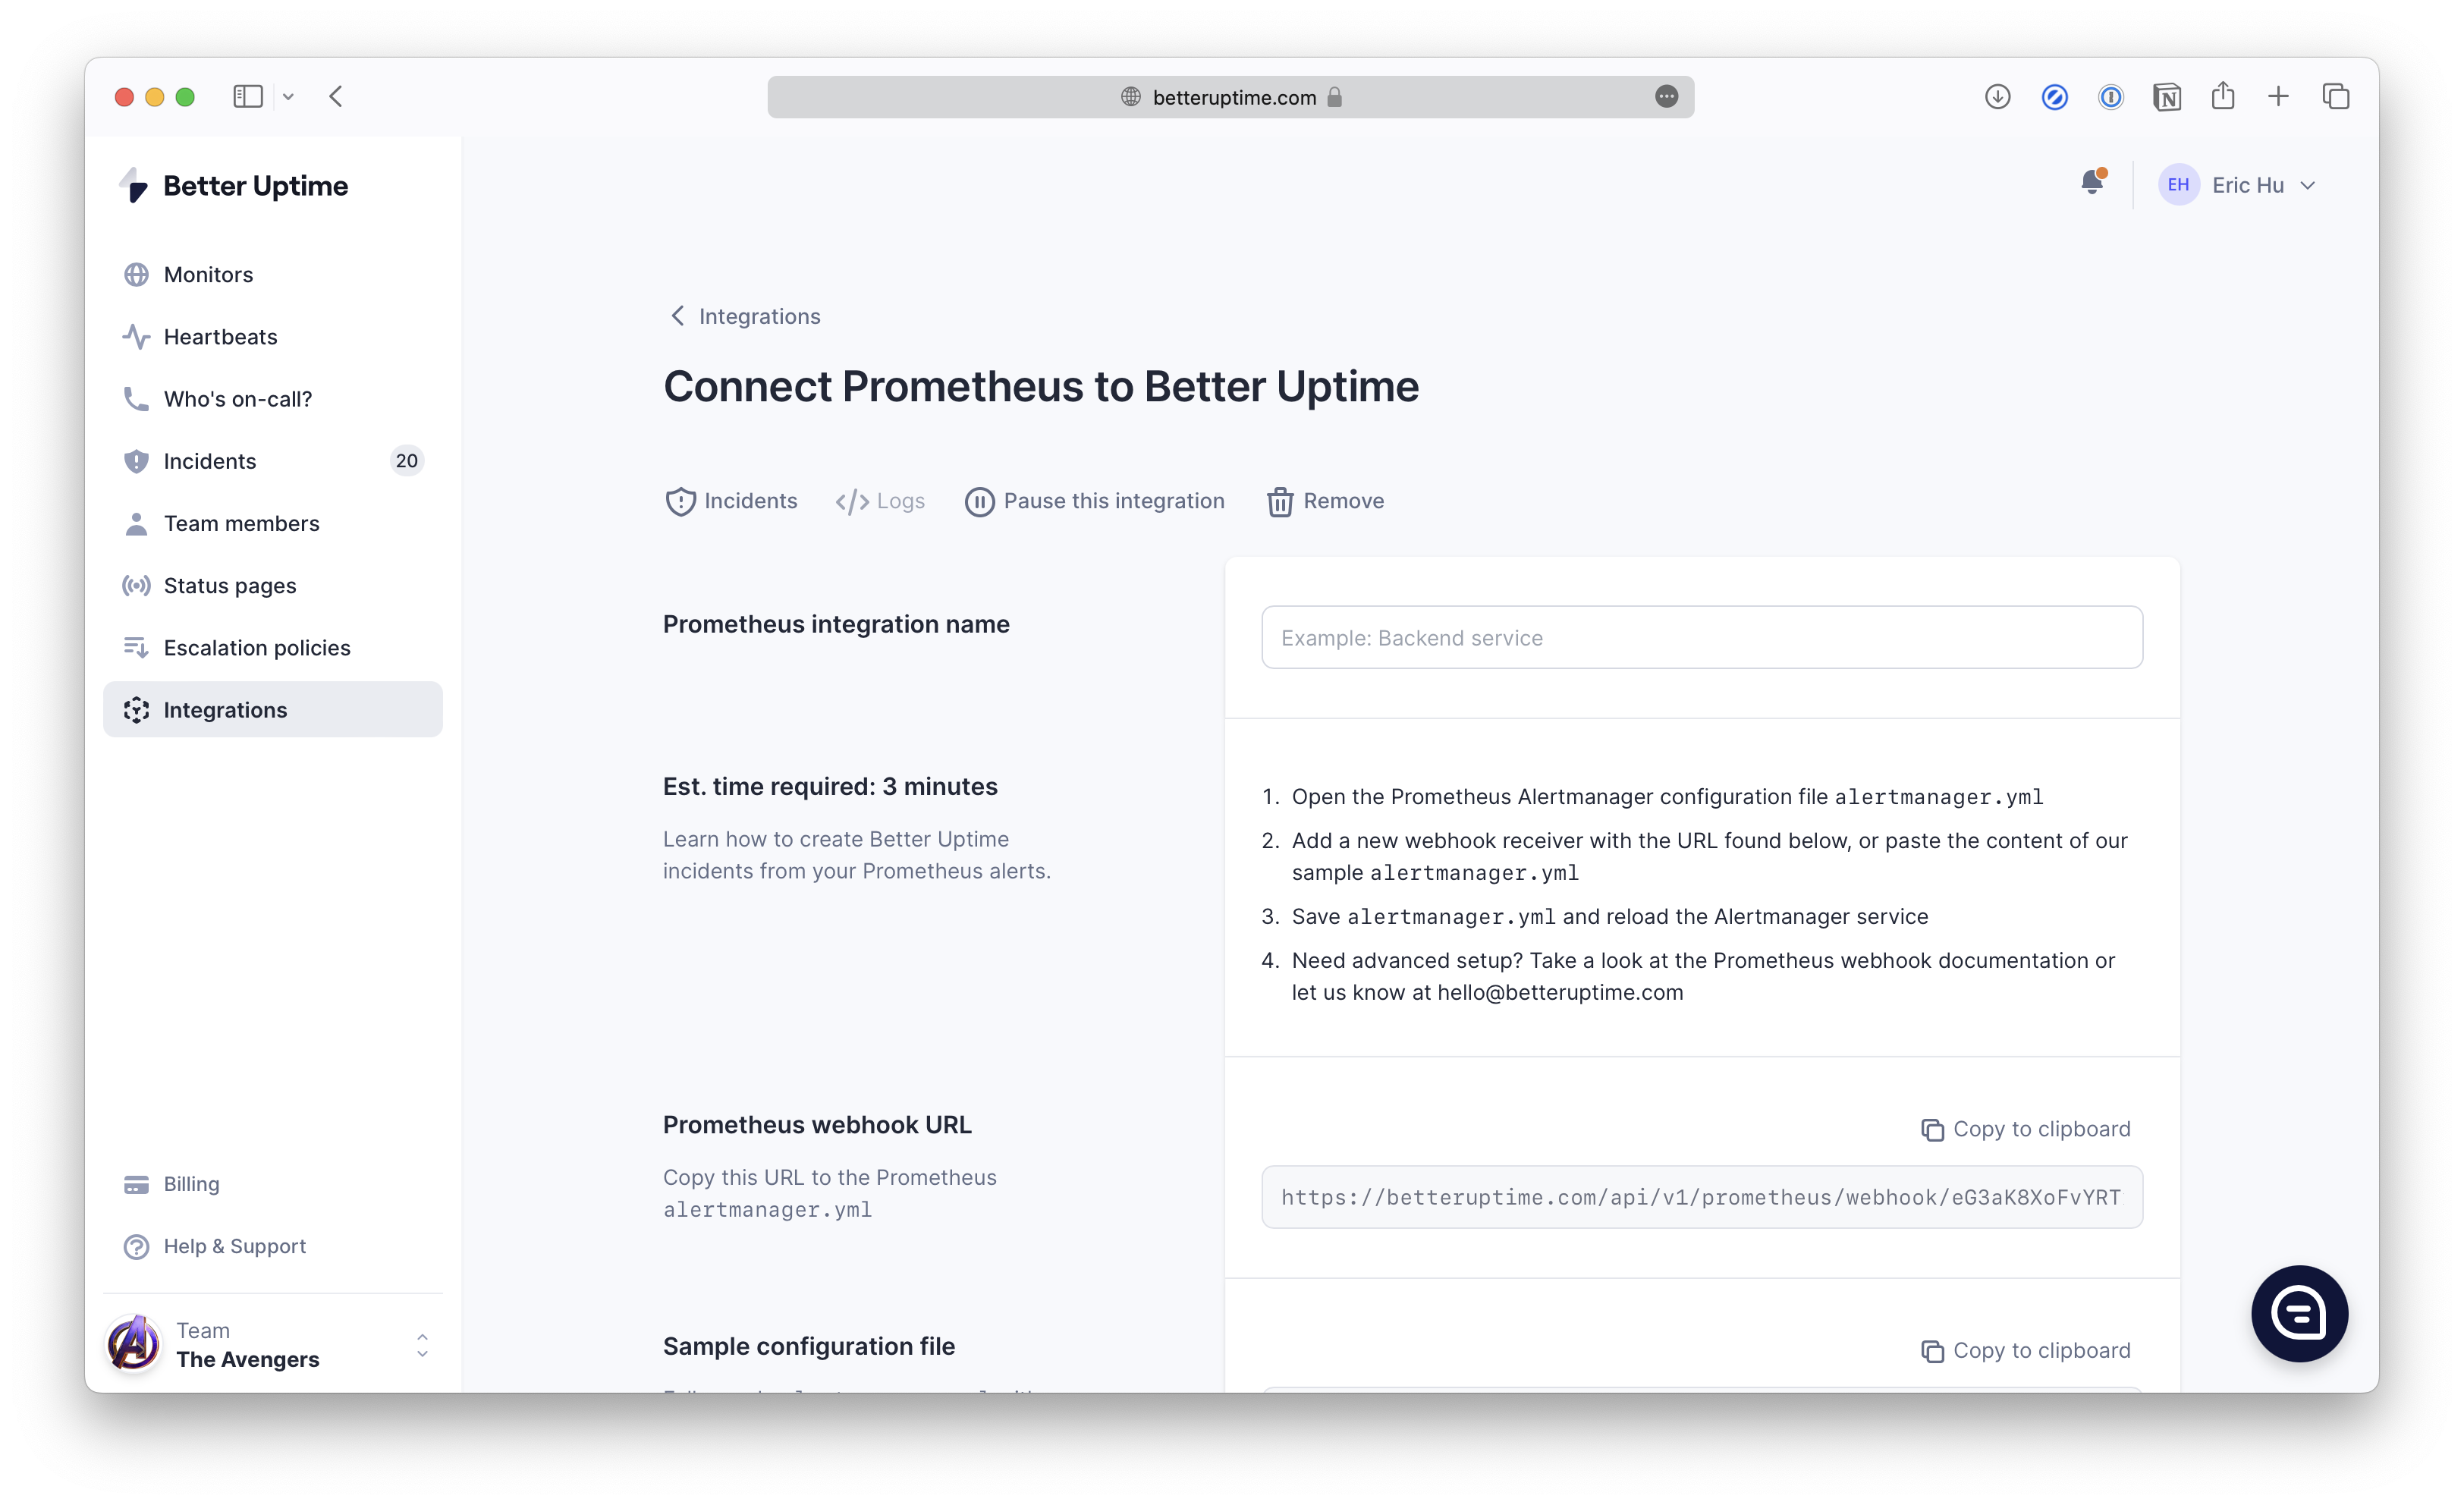Expand the team switcher for The Avengers
The height and width of the screenshot is (1505, 2464).
click(x=423, y=1344)
